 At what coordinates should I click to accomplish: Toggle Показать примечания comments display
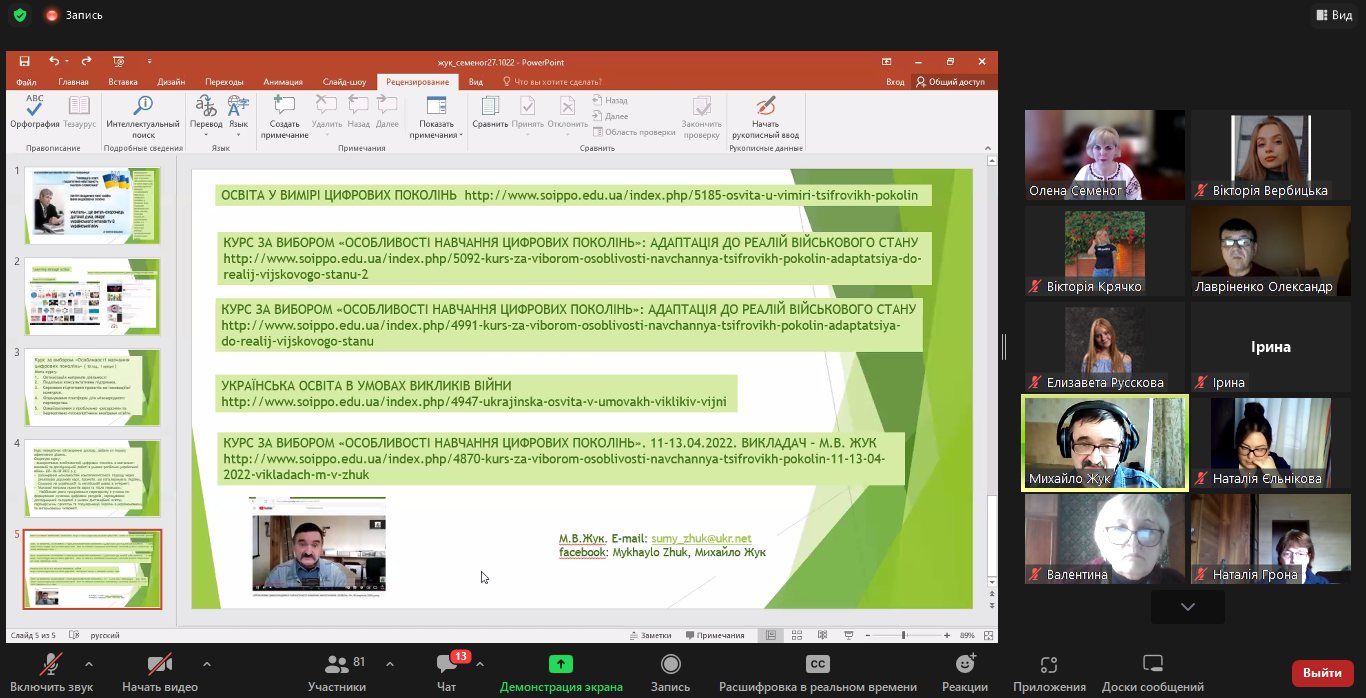[436, 116]
